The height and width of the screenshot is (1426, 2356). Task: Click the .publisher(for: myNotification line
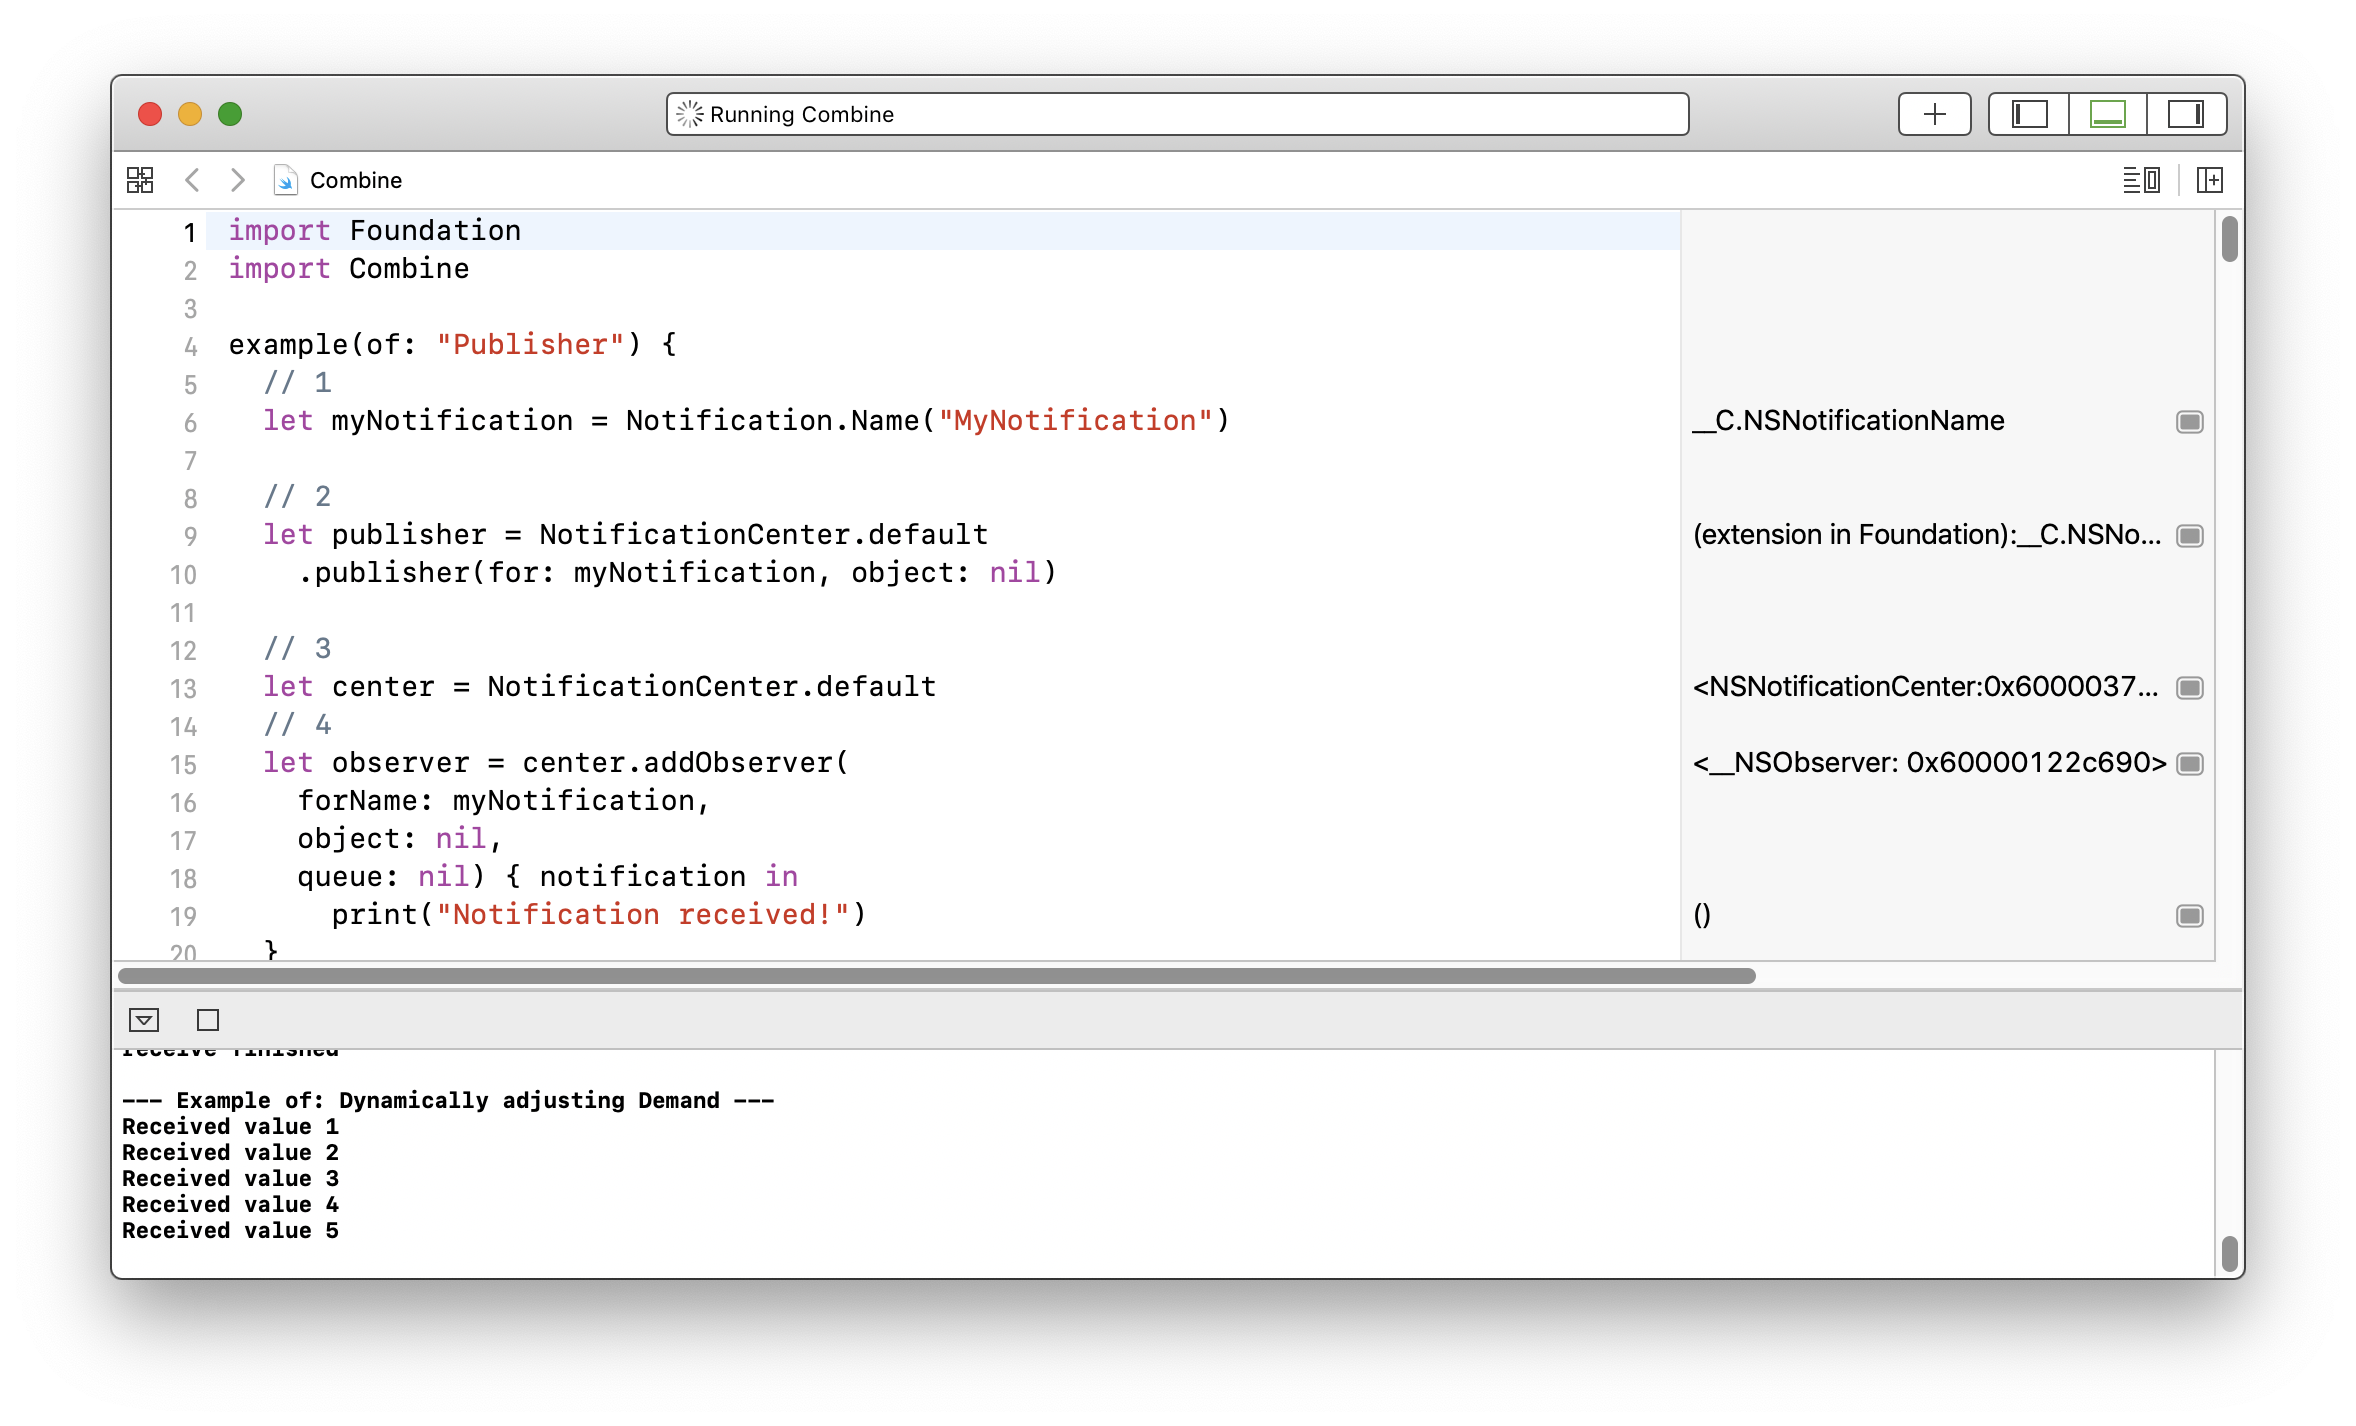click(677, 573)
